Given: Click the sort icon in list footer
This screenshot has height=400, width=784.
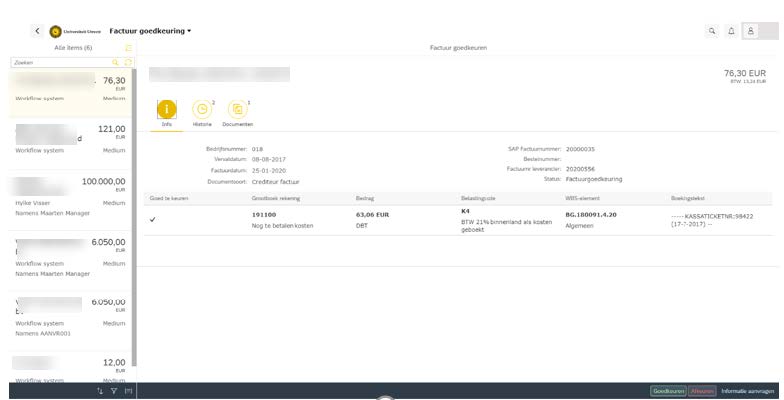Looking at the screenshot, I should (x=100, y=391).
